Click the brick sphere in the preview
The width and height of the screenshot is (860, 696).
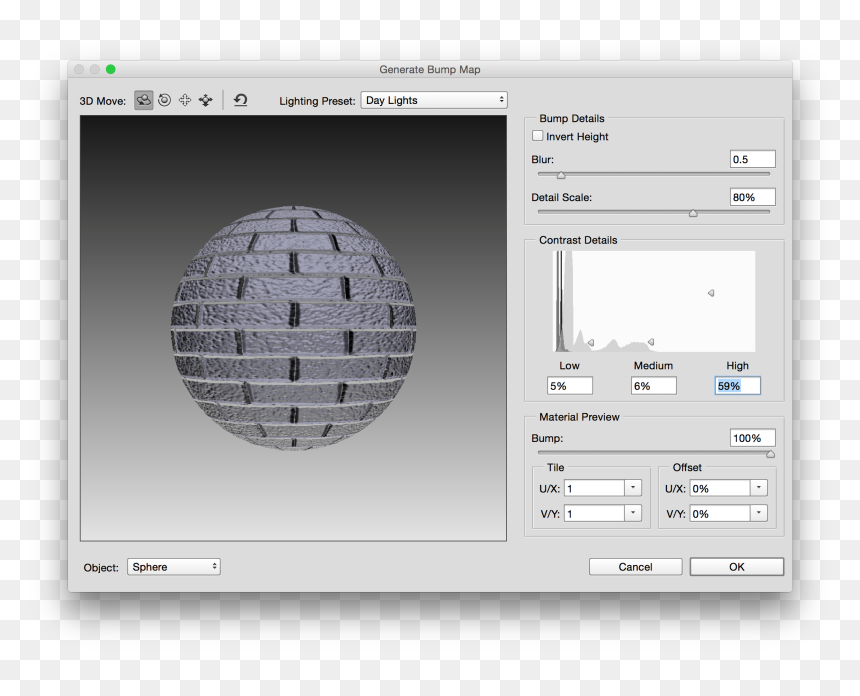pos(293,328)
